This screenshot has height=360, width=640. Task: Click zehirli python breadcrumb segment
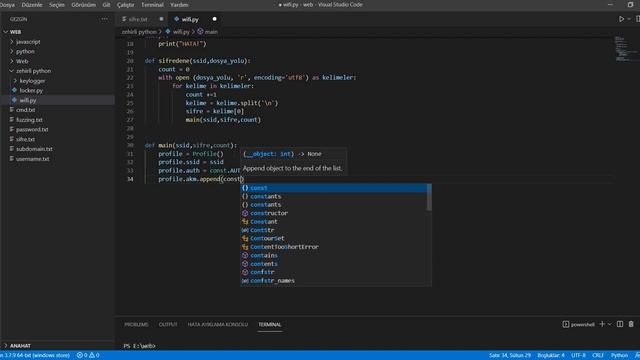139,32
